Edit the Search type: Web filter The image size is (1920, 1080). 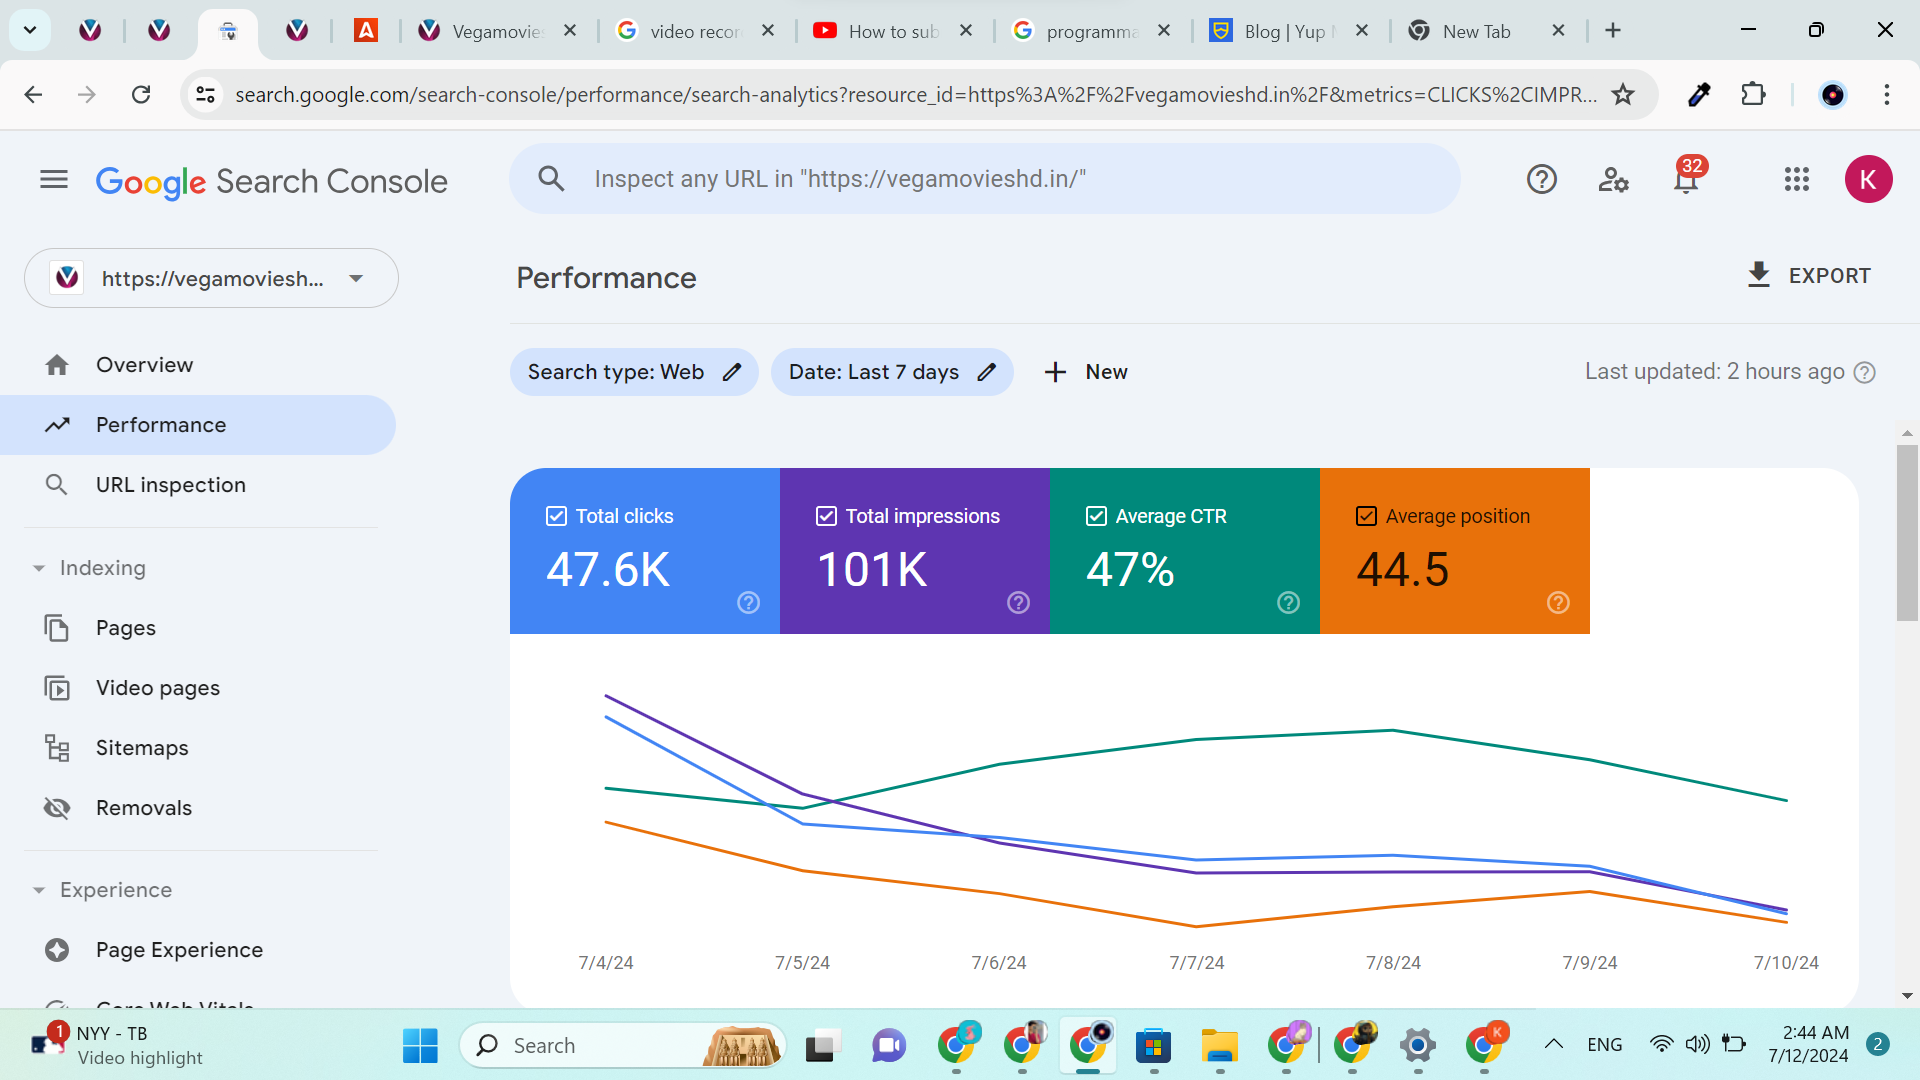coord(634,372)
